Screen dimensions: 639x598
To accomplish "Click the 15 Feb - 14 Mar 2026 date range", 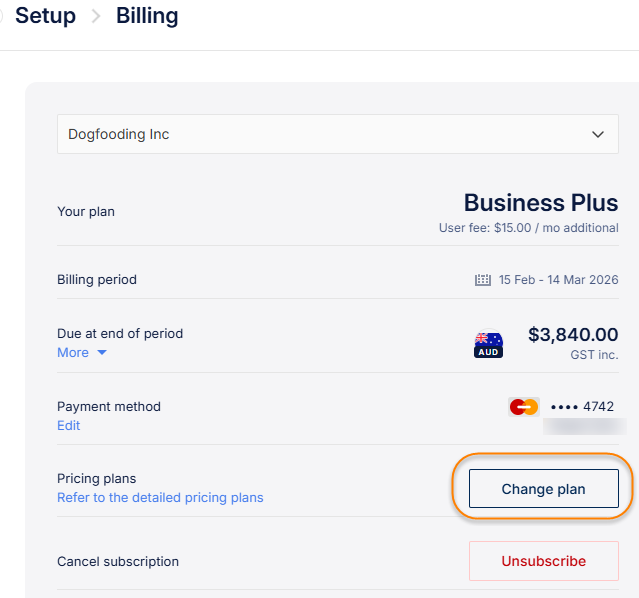I will tap(557, 280).
